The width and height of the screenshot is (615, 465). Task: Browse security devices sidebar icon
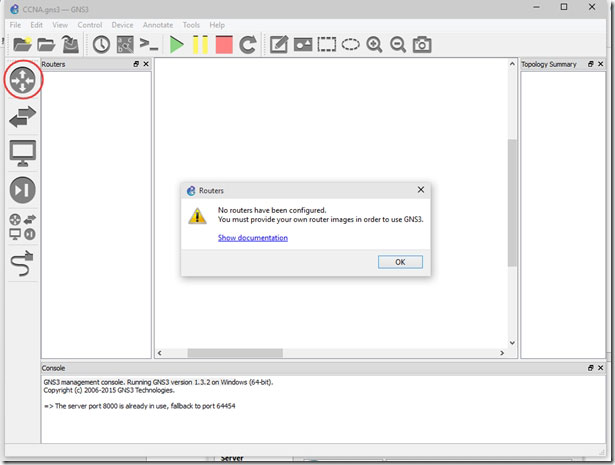[23, 190]
